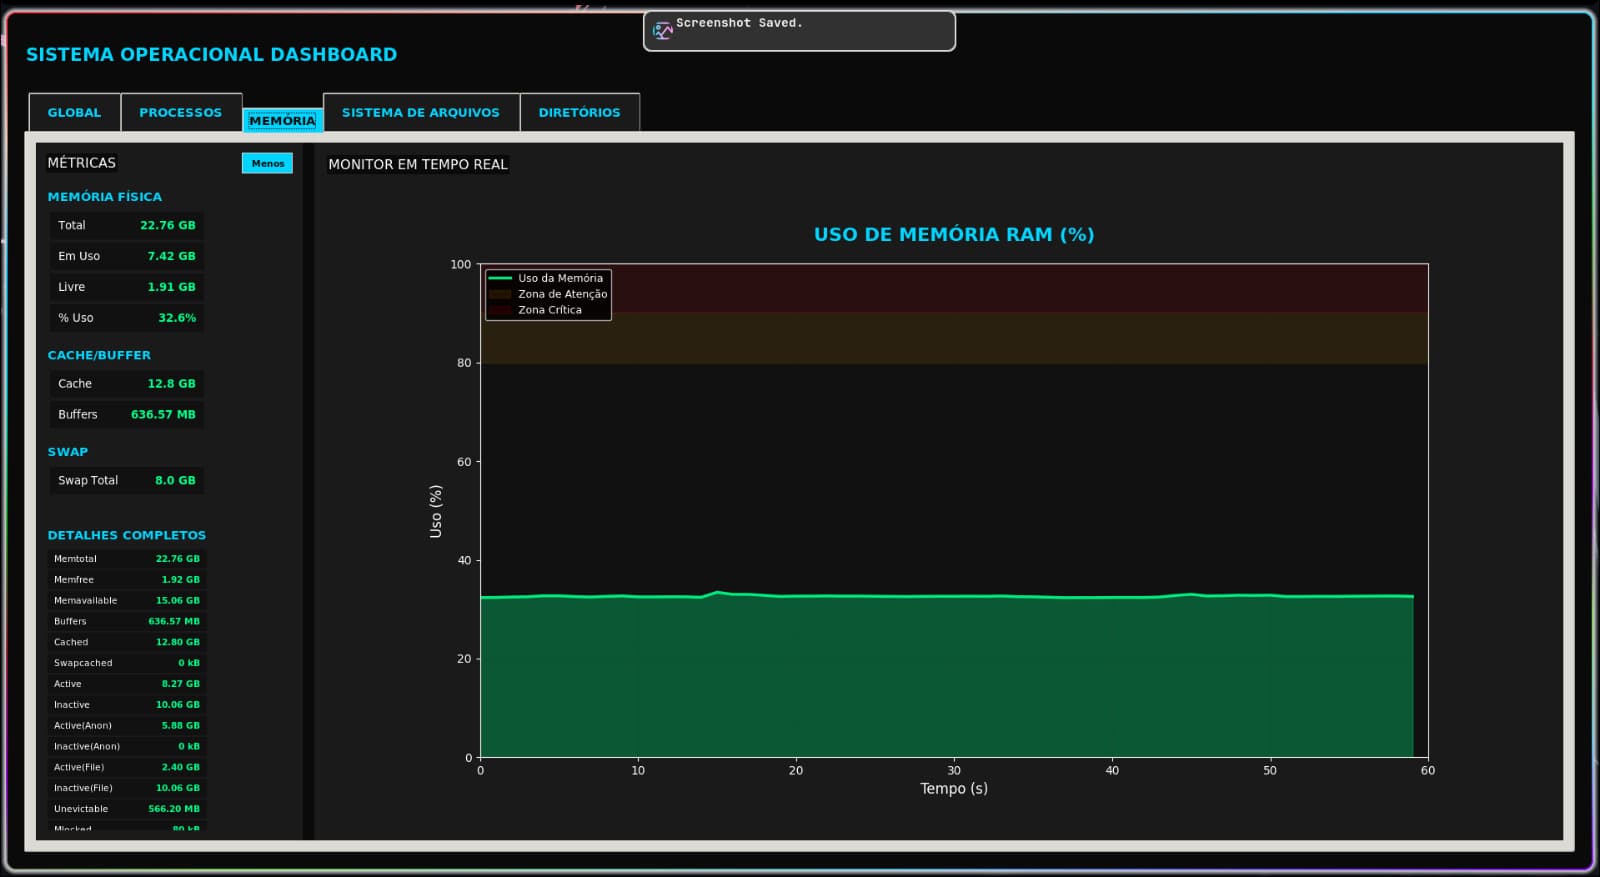Click the Uso da Memória legend line

coord(500,278)
